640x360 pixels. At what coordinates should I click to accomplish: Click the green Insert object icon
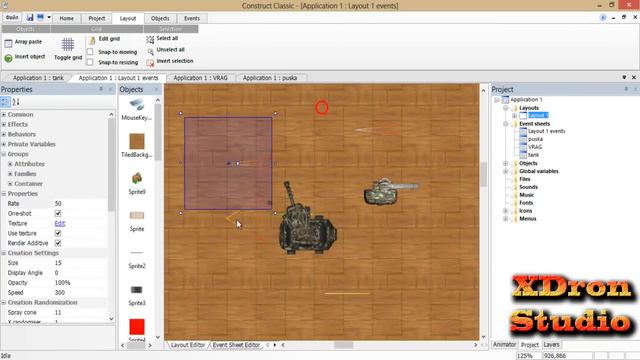[x=8, y=58]
